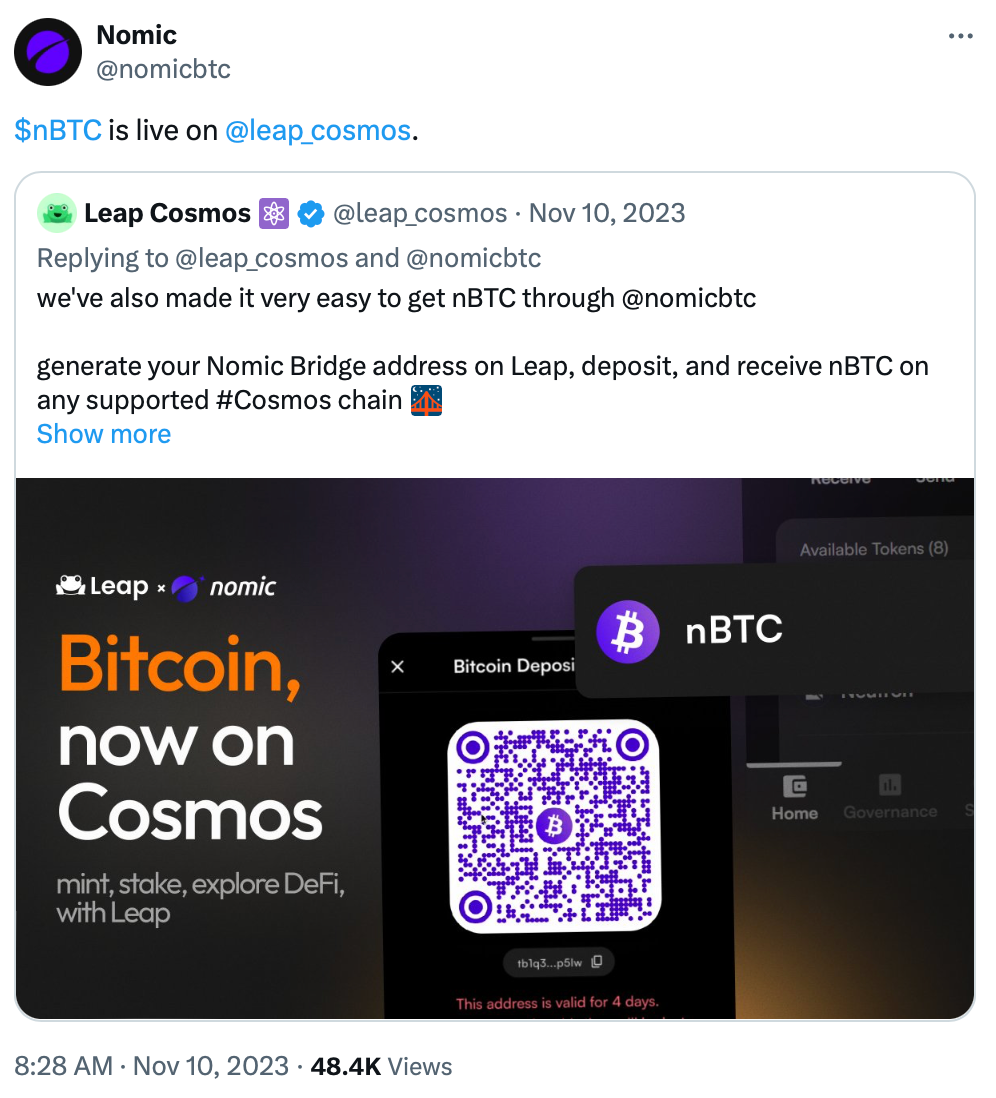Click the blue verified checkmark beside Leap Cosmos
This screenshot has height=1098, width=996.
pos(311,213)
